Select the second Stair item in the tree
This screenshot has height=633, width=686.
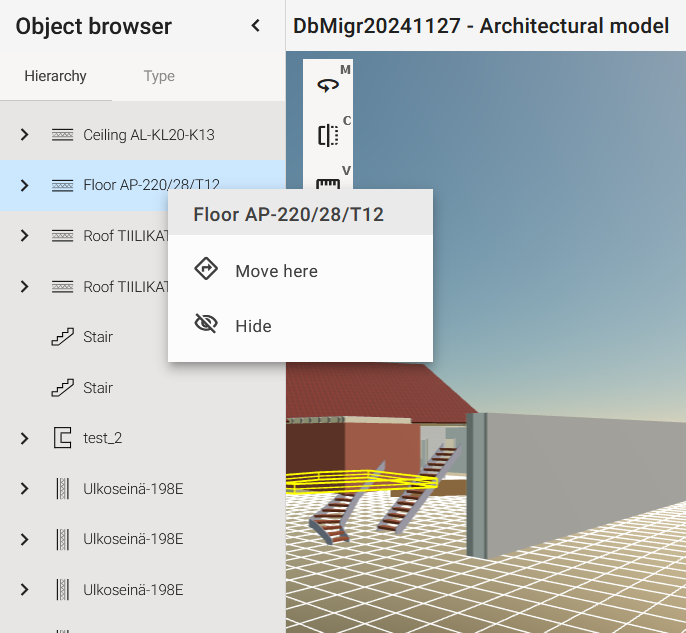98,388
